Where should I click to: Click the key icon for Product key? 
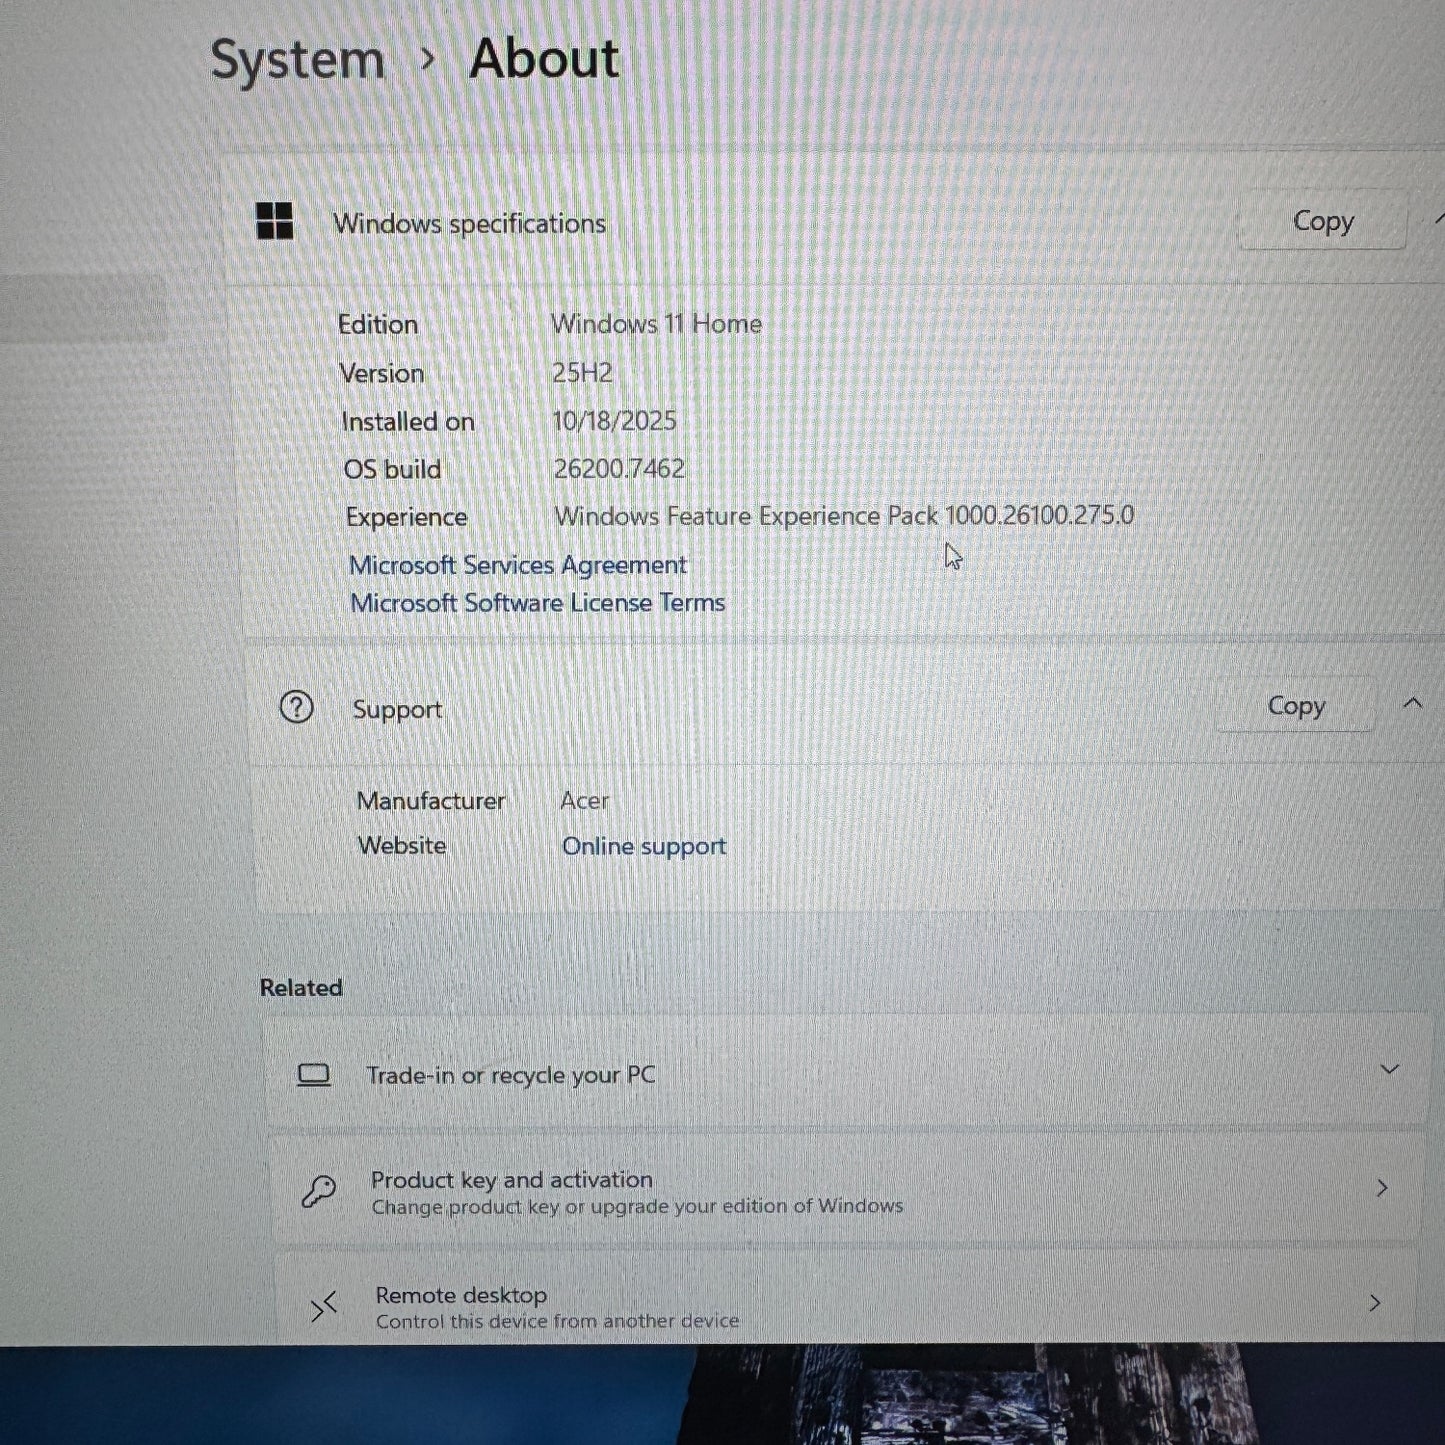(x=319, y=1191)
